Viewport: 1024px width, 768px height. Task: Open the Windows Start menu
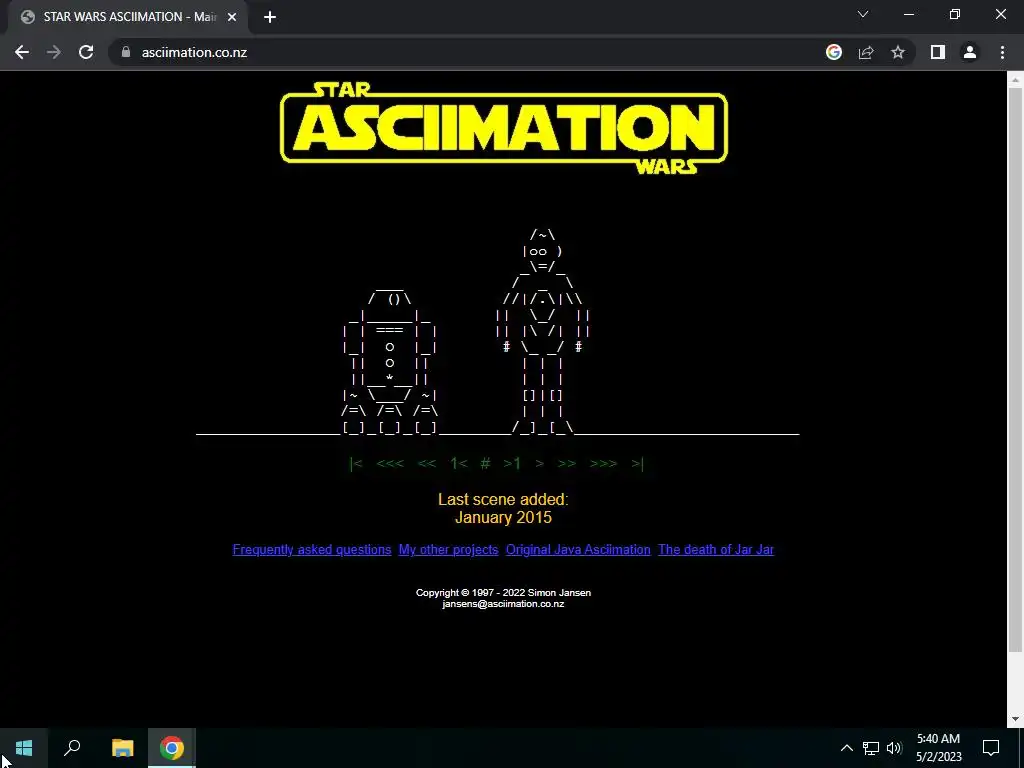pos(24,748)
